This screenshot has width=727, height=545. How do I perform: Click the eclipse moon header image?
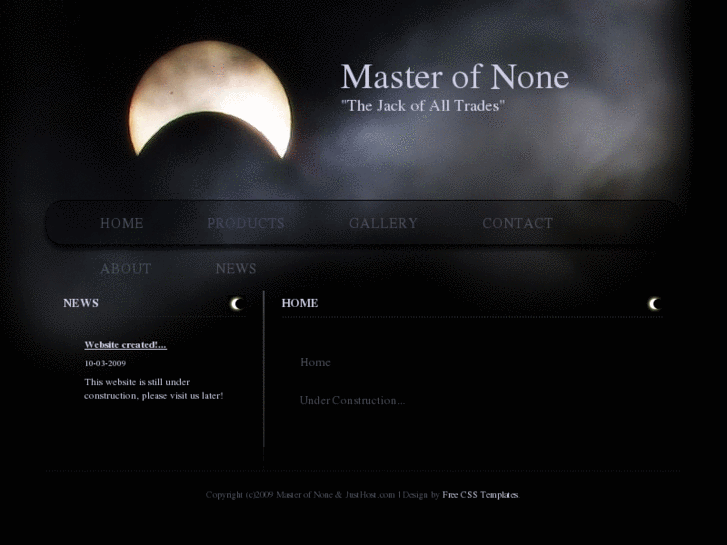pos(211,102)
